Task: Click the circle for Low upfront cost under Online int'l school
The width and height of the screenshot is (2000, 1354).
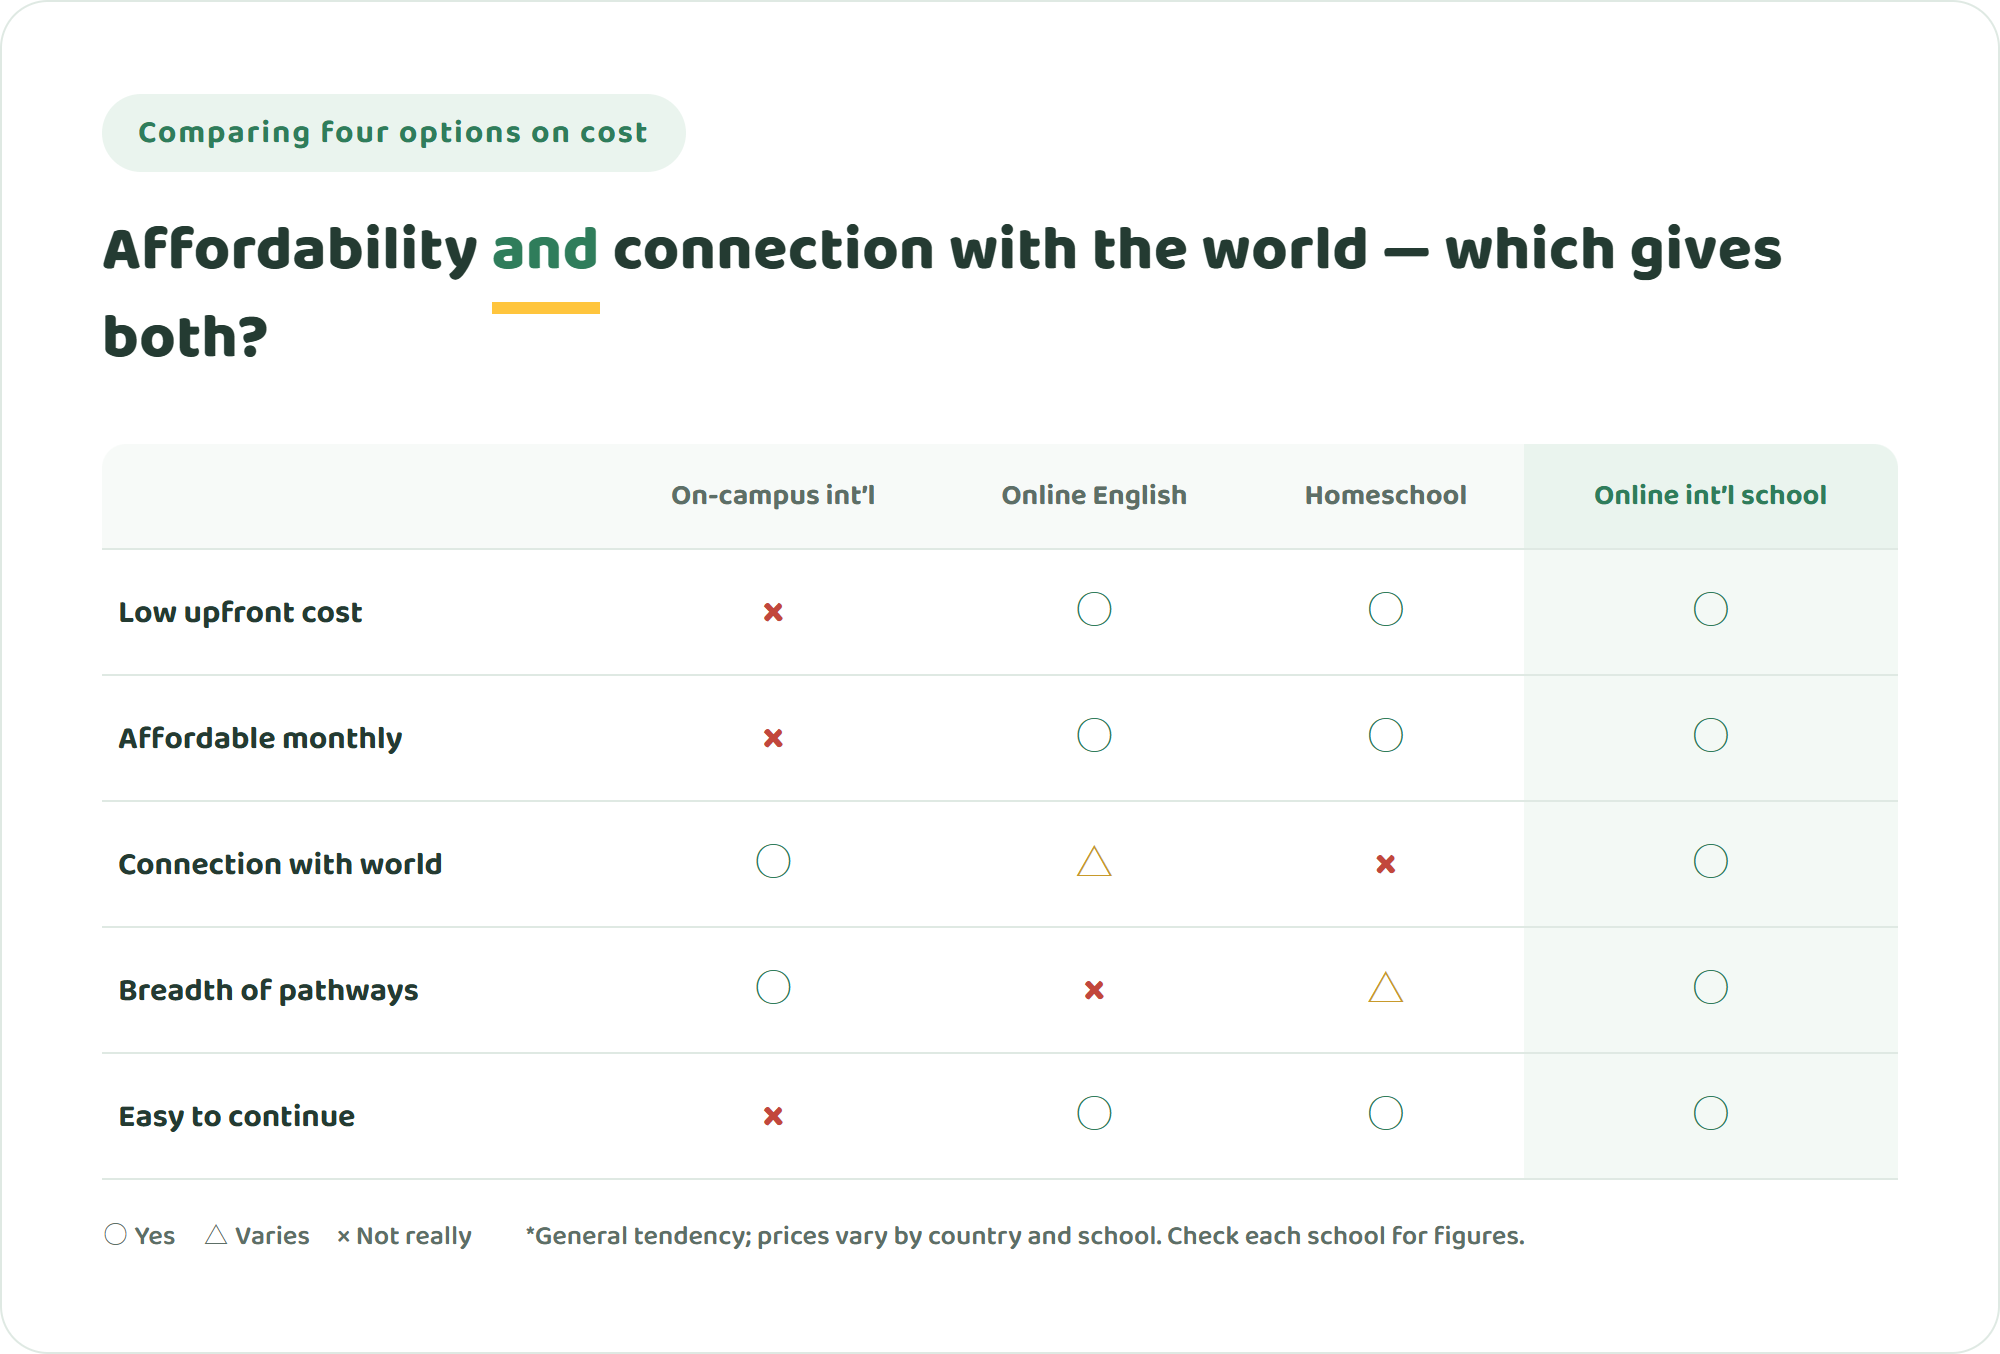Action: tap(1711, 609)
